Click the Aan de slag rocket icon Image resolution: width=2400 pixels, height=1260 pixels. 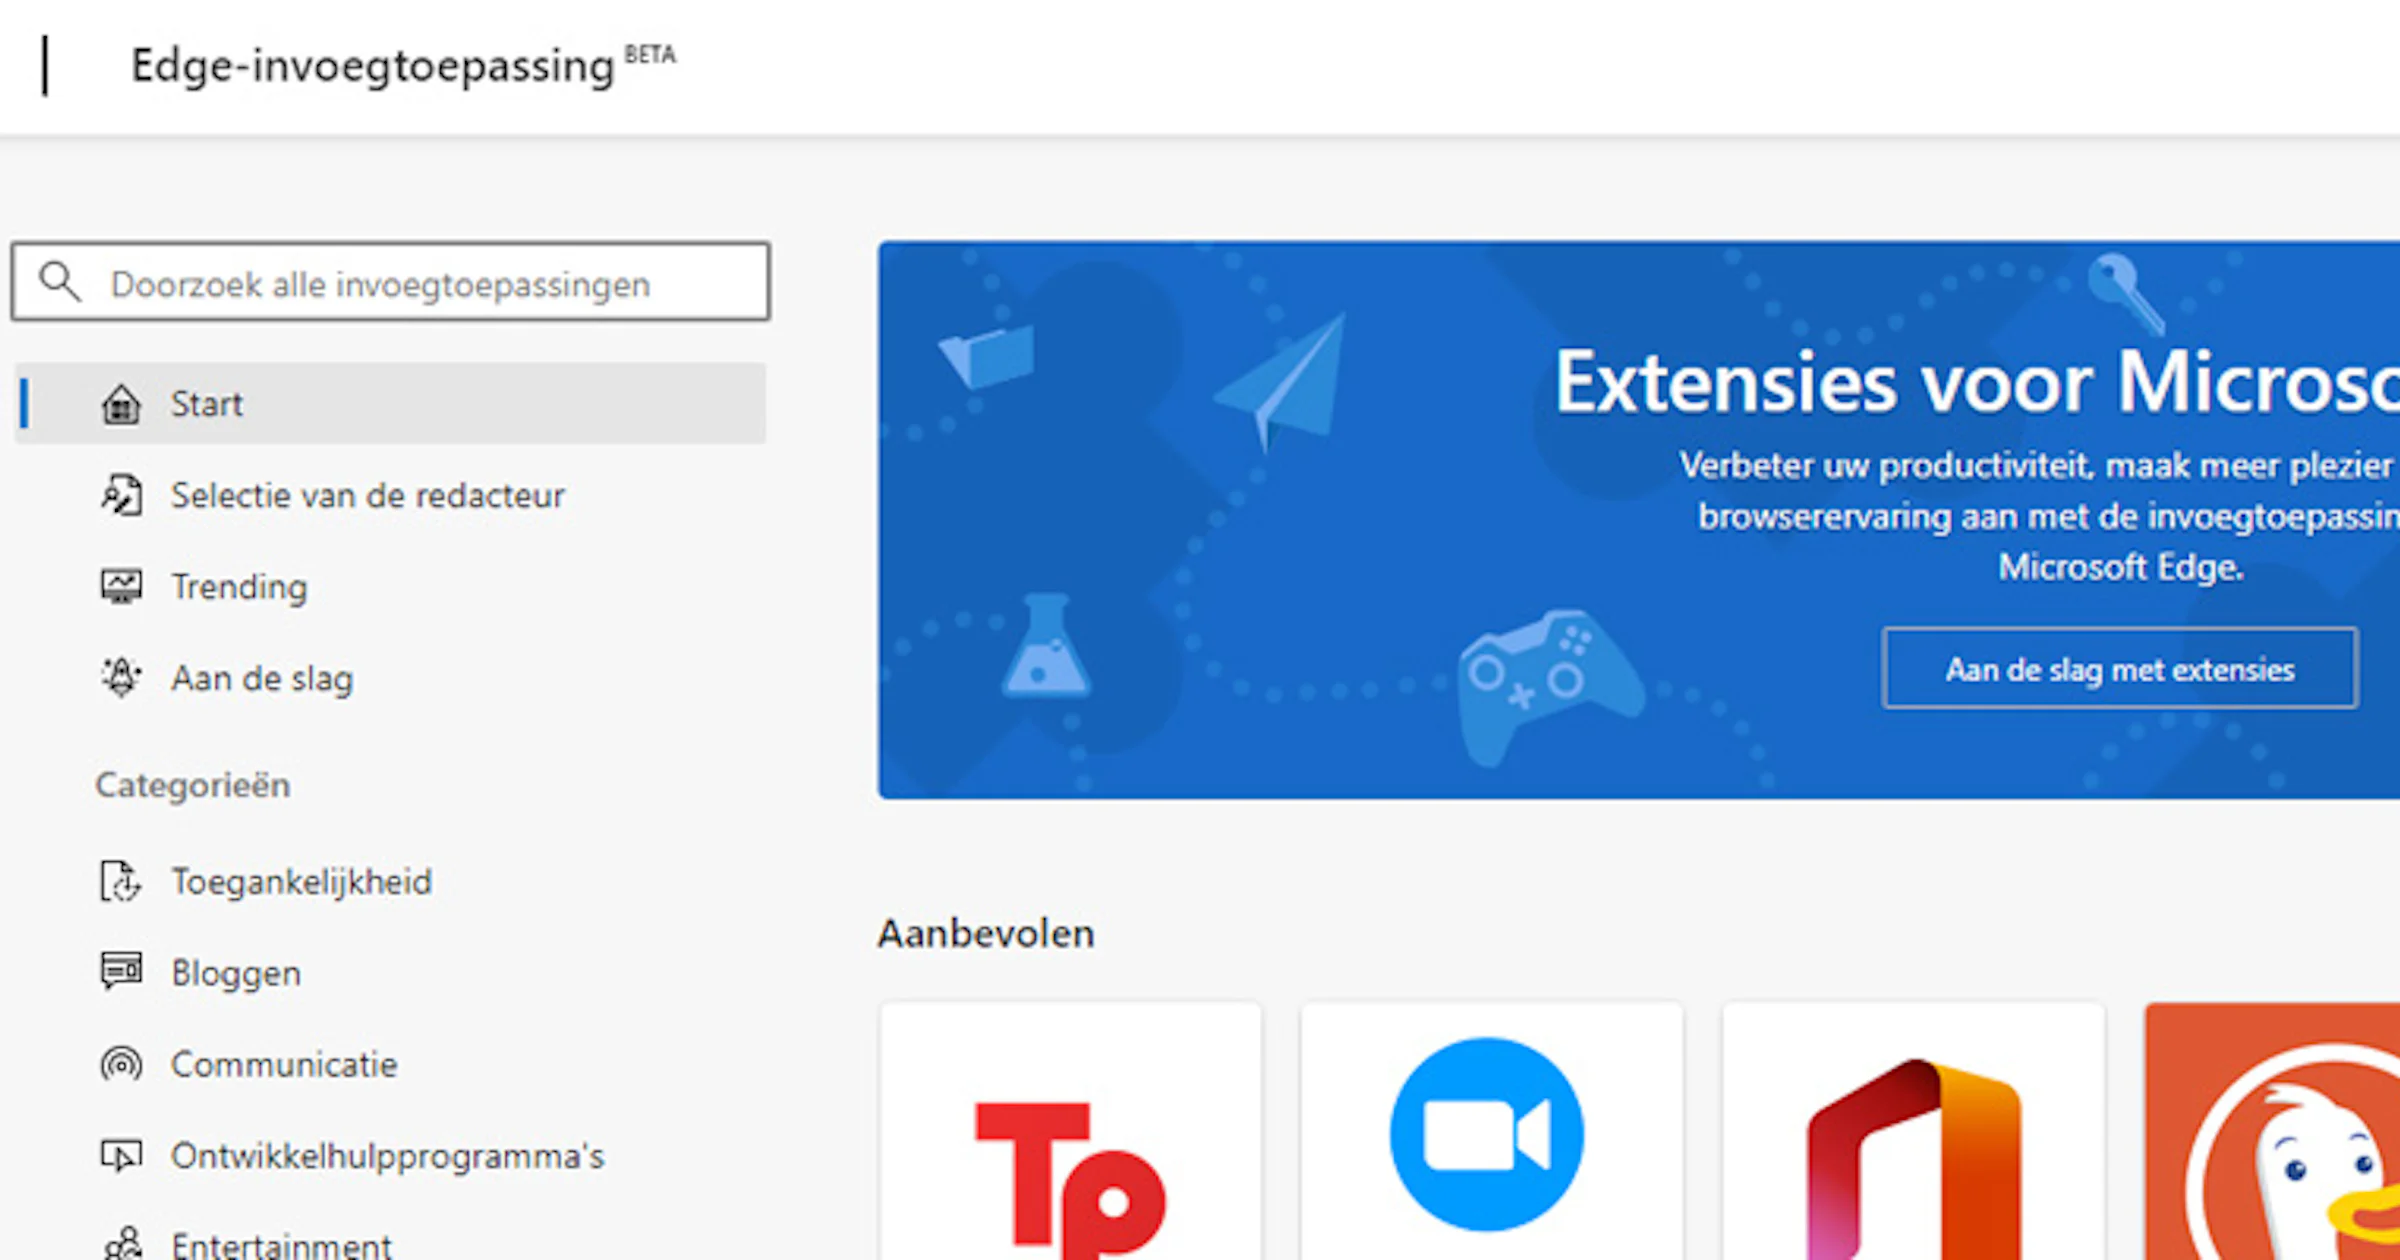tap(121, 677)
